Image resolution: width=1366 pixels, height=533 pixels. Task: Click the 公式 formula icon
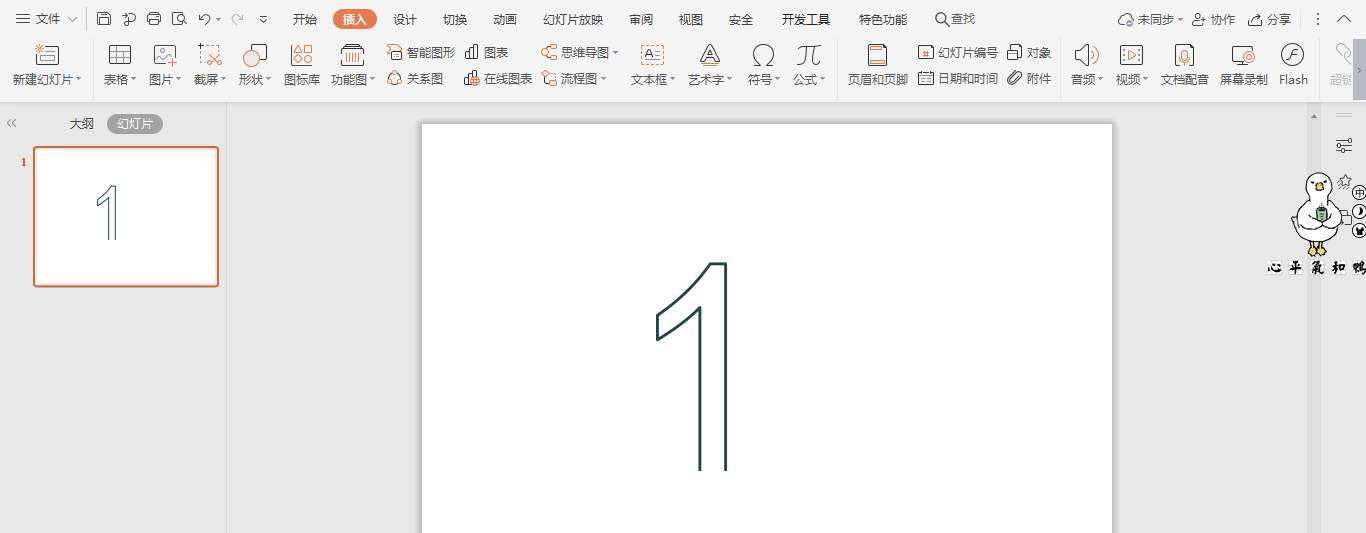tap(809, 55)
